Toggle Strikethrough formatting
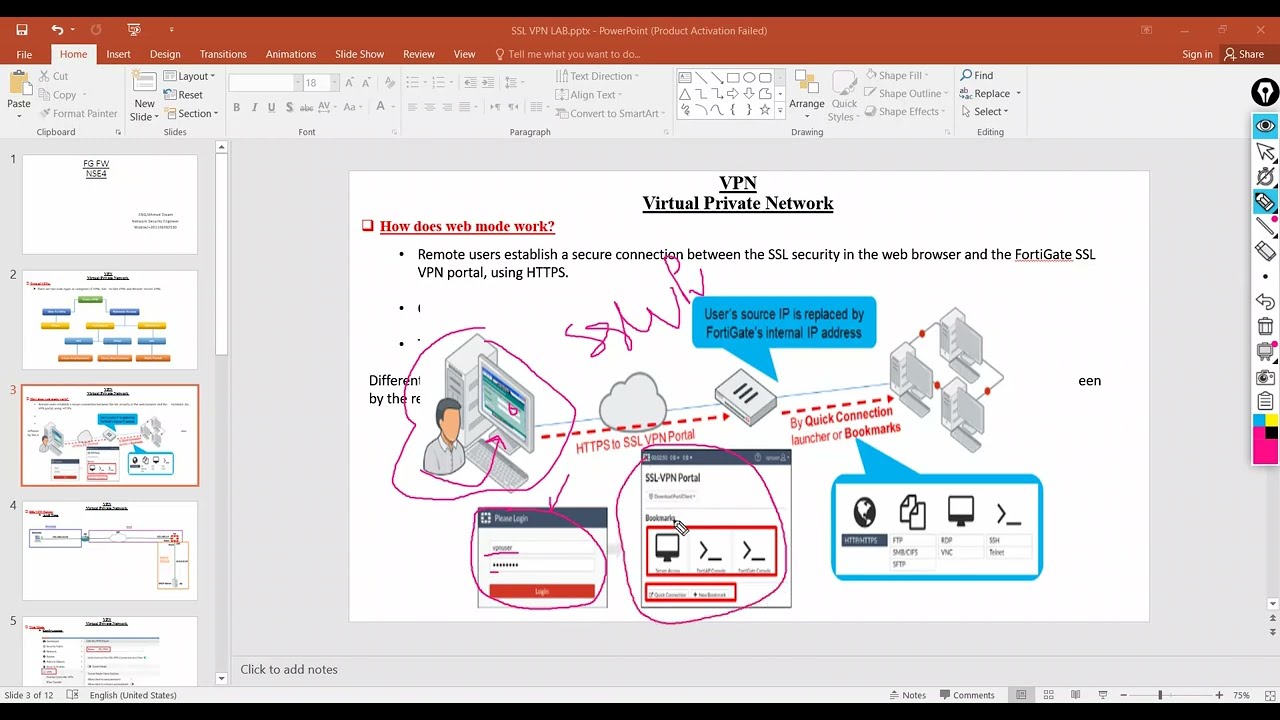This screenshot has width=1280, height=720. coord(307,107)
